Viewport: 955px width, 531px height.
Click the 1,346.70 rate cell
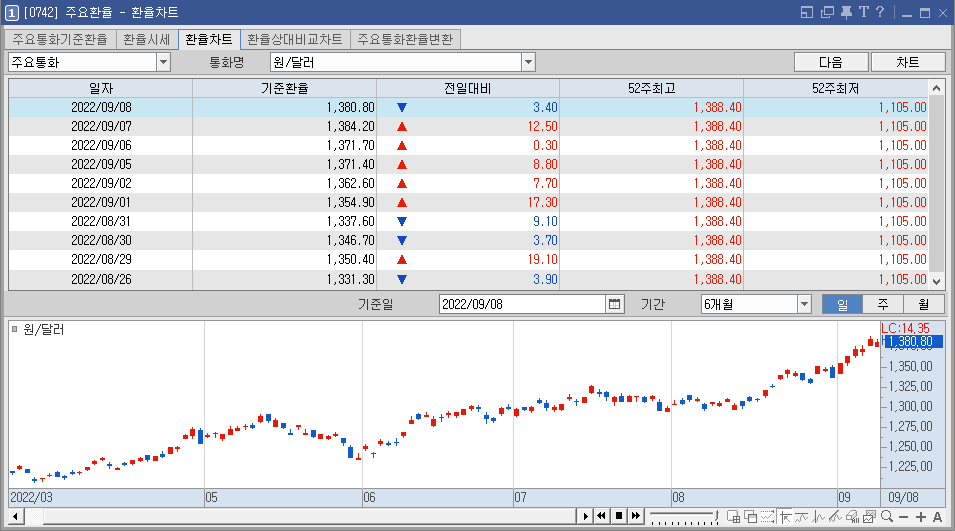[284, 241]
